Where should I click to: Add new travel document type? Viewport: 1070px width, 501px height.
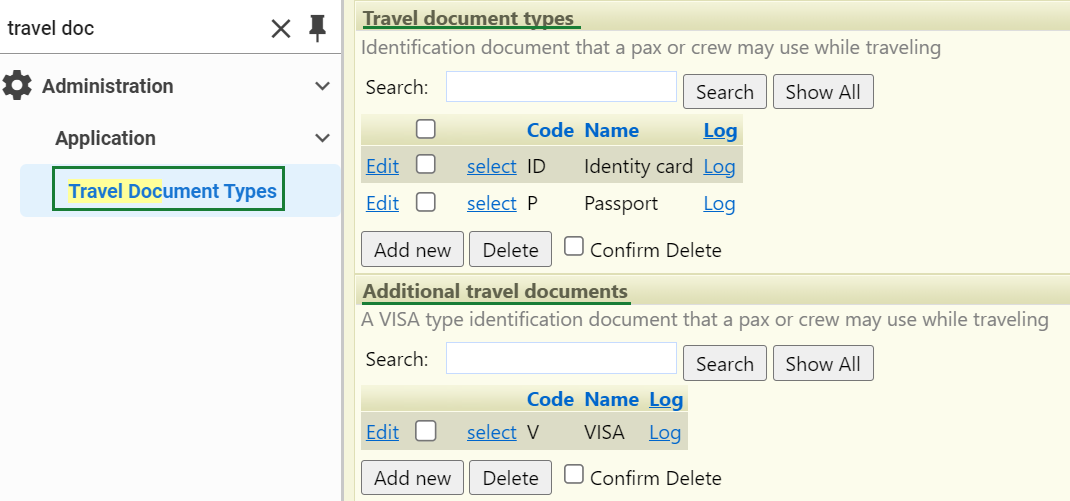(x=412, y=249)
